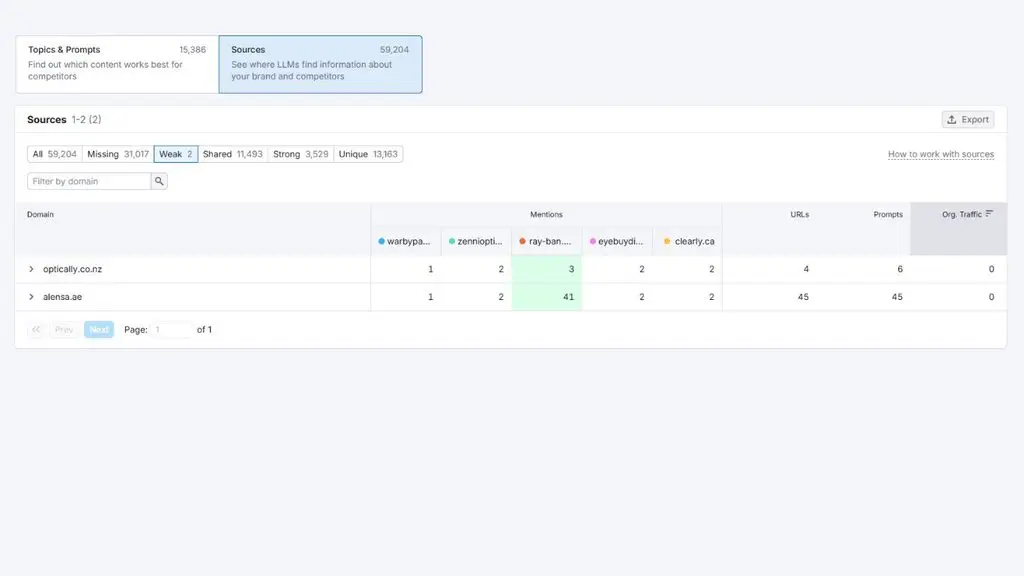Image resolution: width=1024 pixels, height=576 pixels.
Task: Click the search magnifier icon button
Action: coord(159,181)
